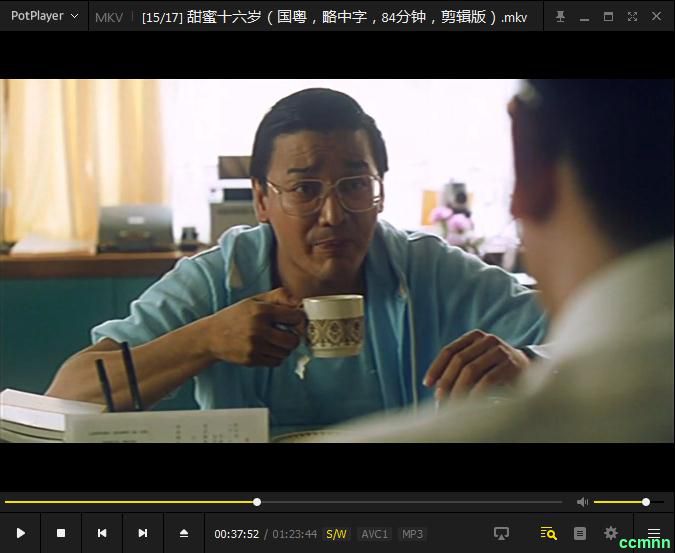Viewport: 675px width, 553px height.
Task: Maximize the PotPlayer window
Action: point(608,16)
